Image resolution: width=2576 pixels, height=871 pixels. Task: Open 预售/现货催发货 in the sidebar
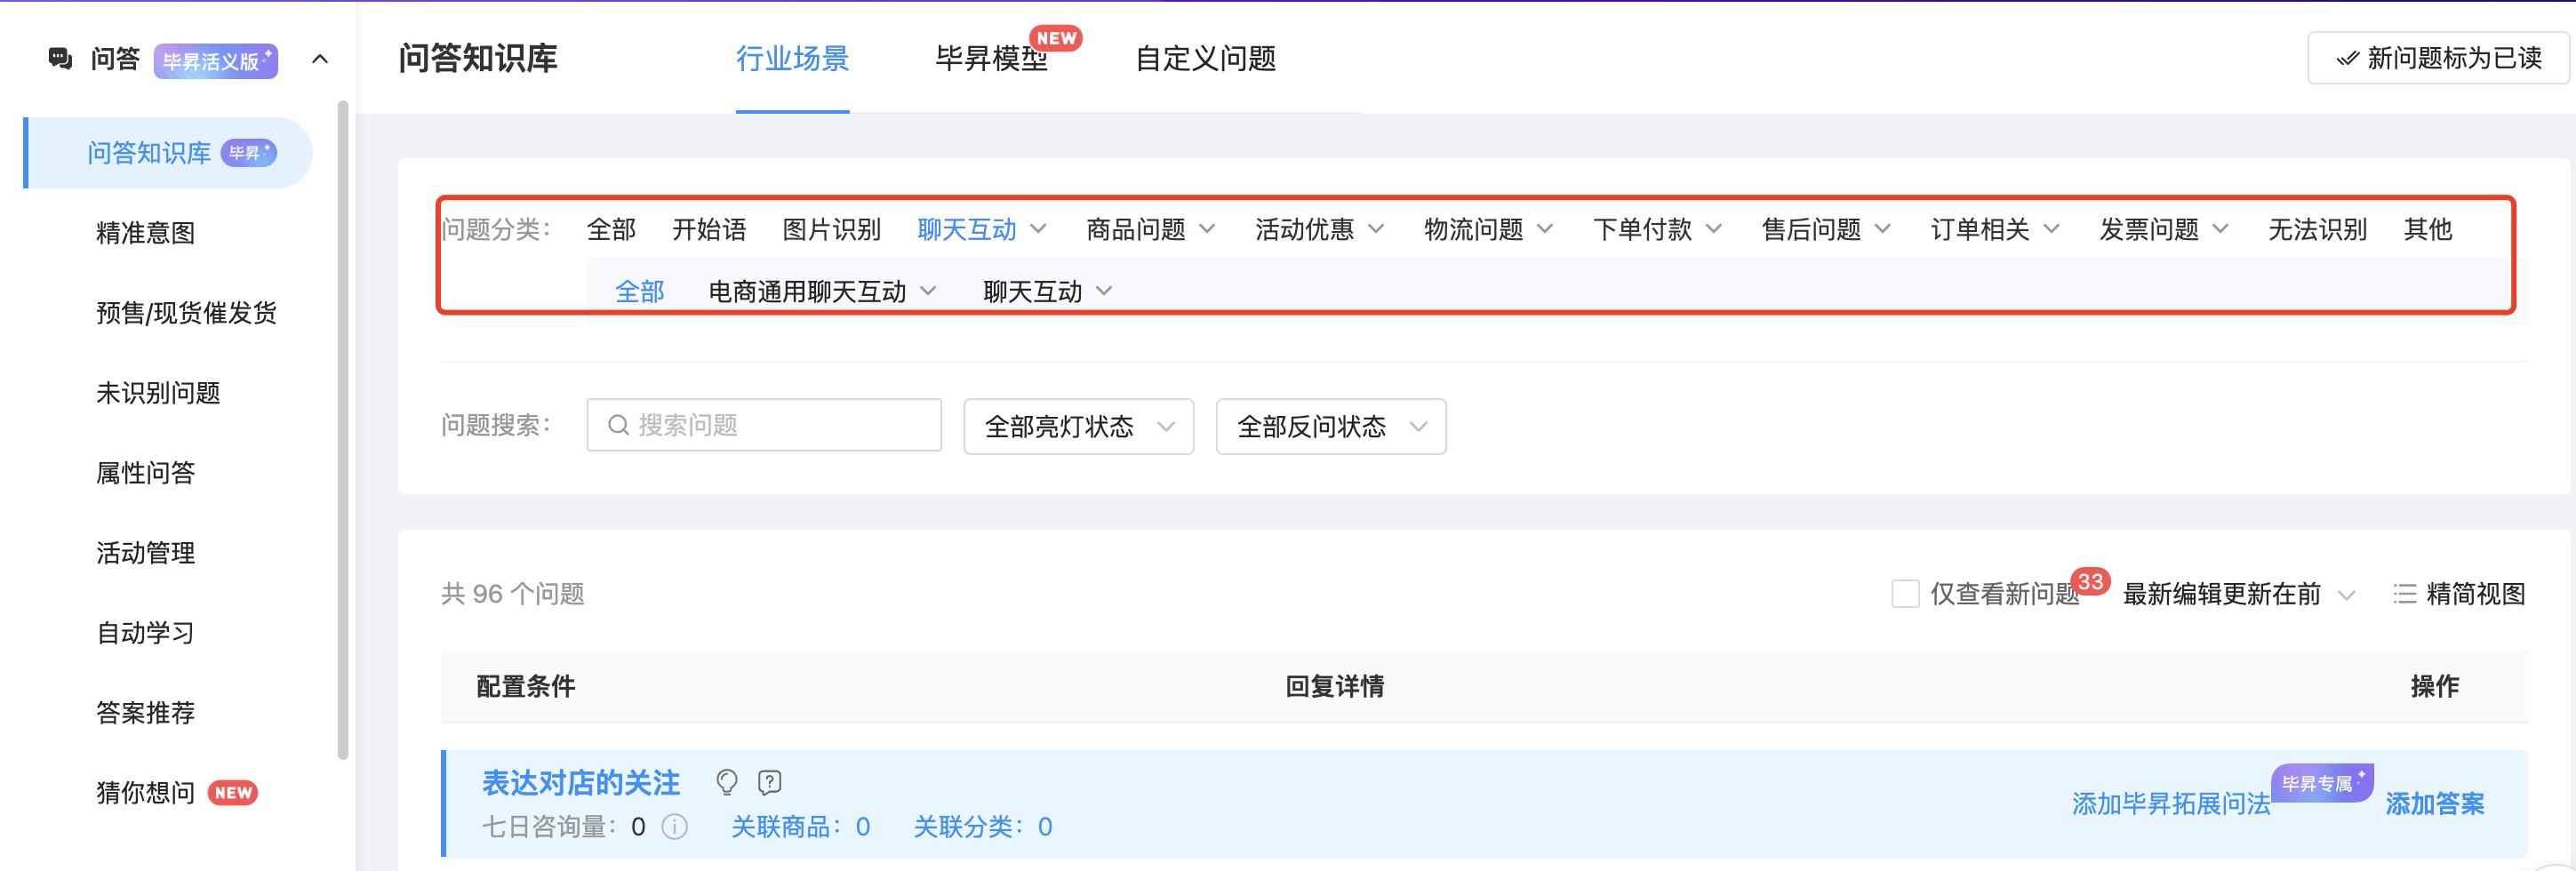(187, 313)
